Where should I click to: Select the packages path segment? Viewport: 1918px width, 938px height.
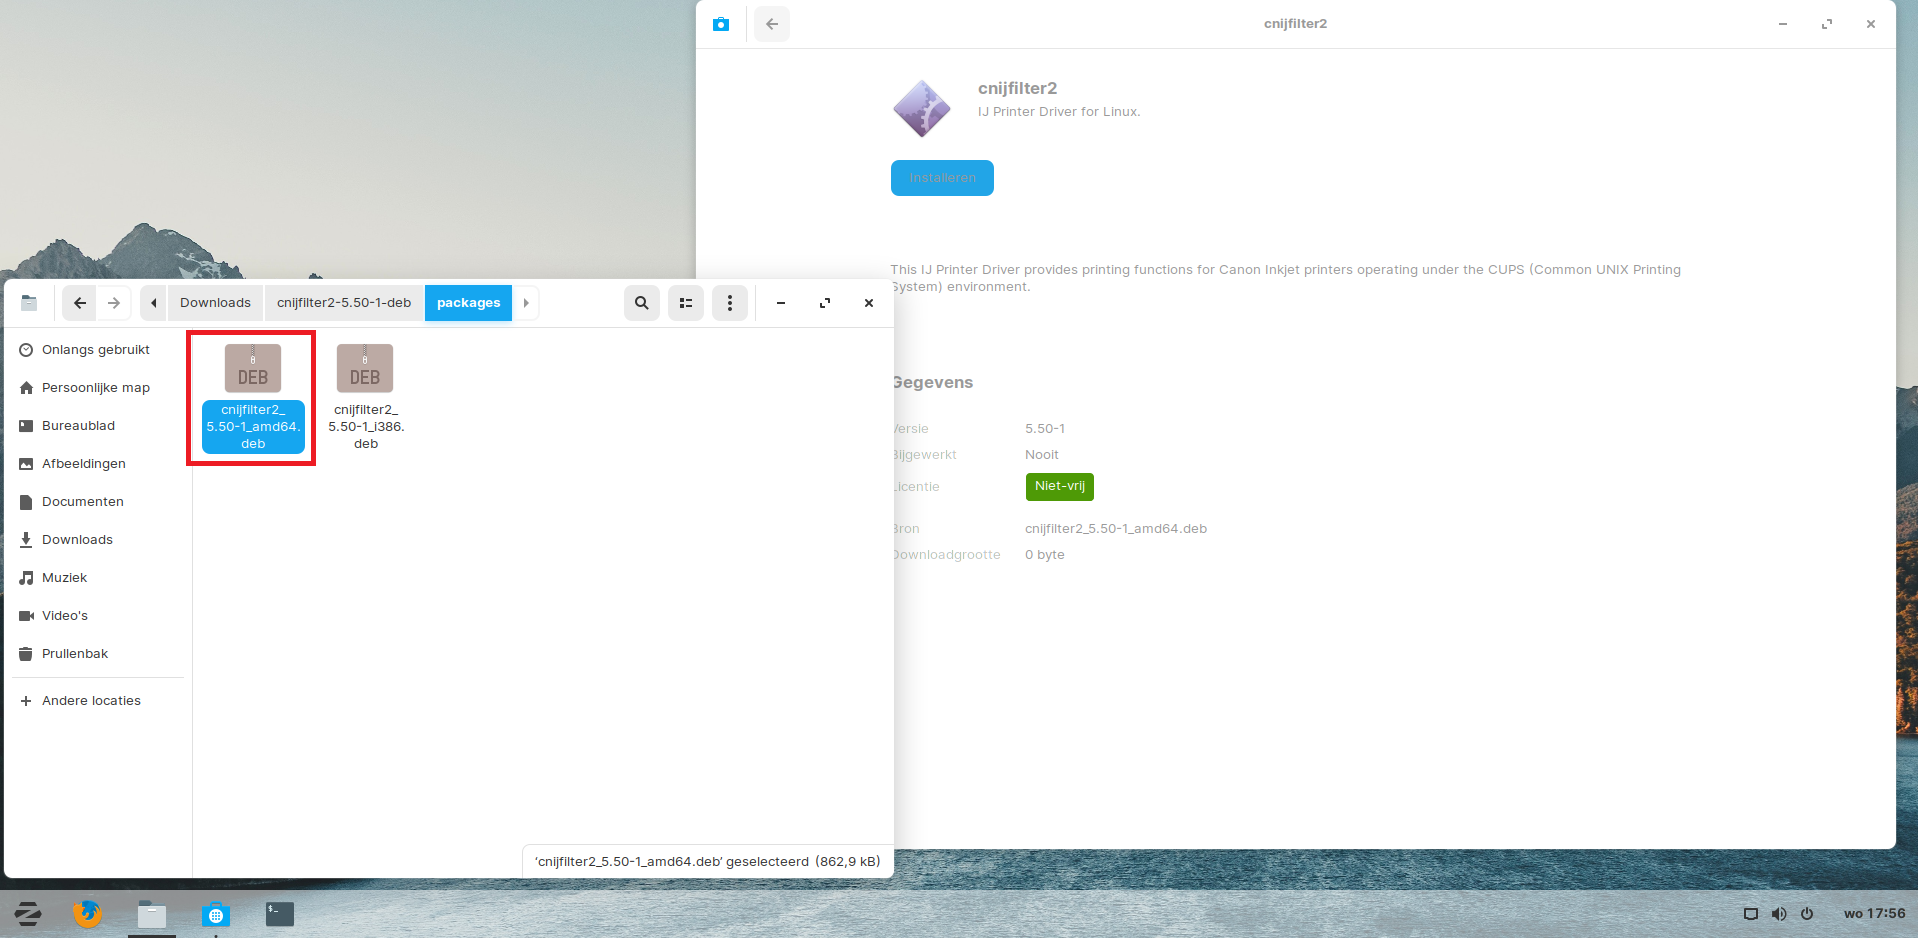click(468, 303)
